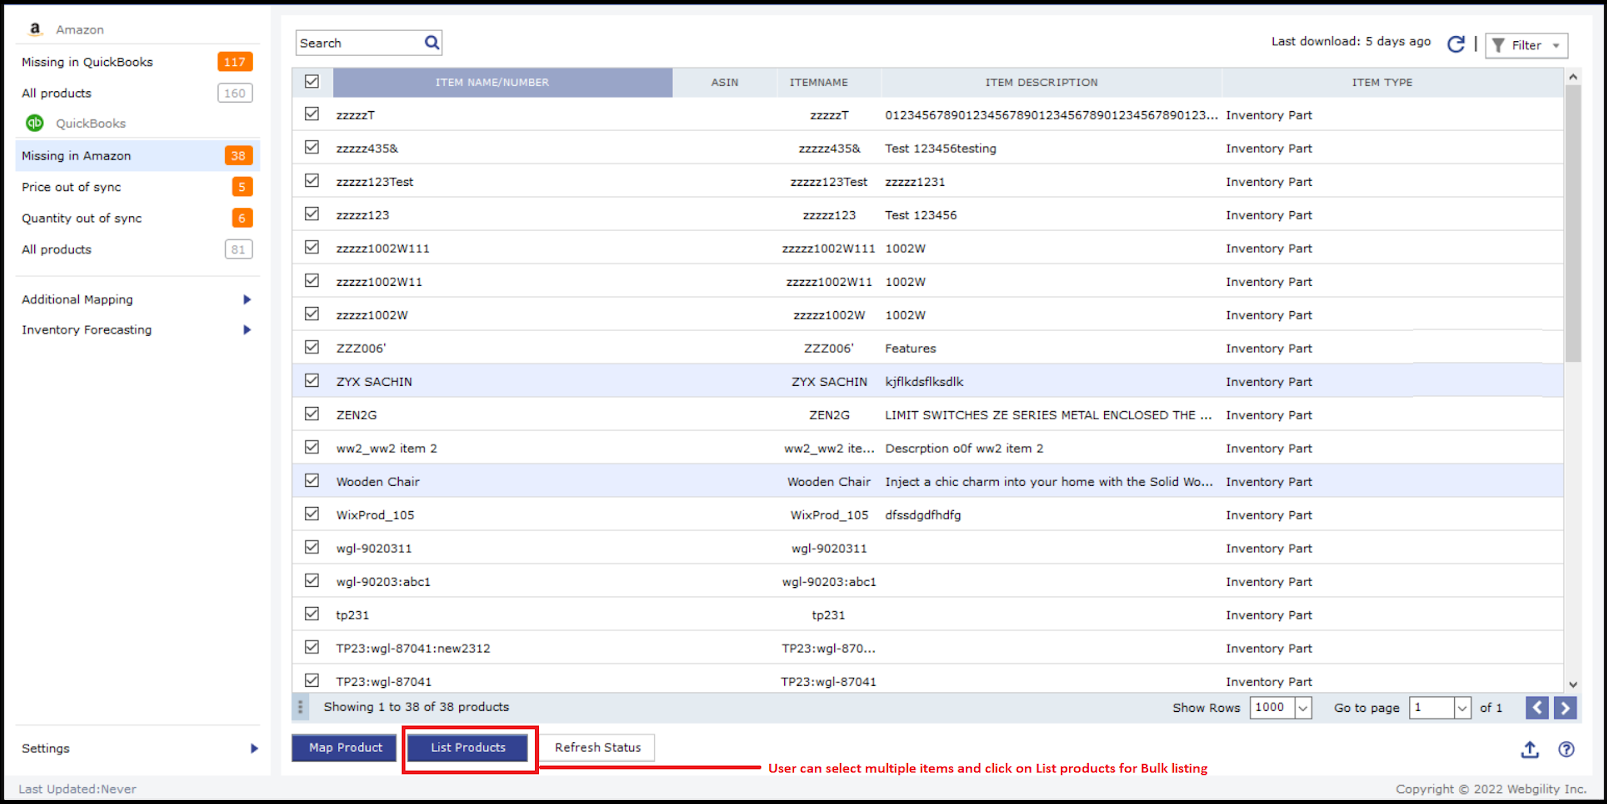Click the Amazon logo icon

pyautogui.click(x=35, y=29)
